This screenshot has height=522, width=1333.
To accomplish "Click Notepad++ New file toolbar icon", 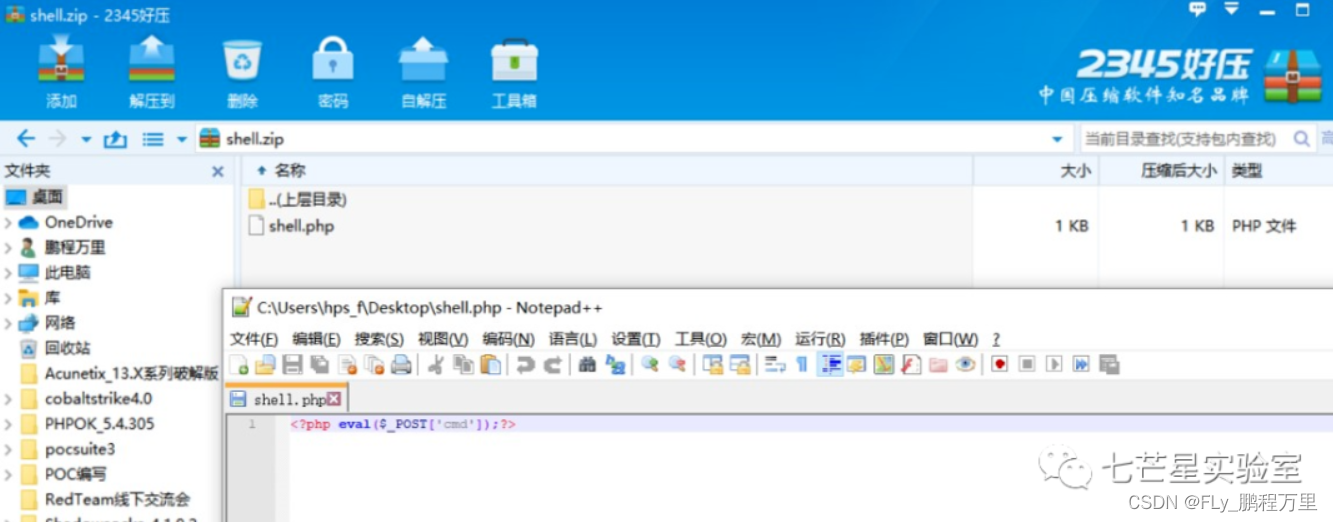I will point(239,364).
